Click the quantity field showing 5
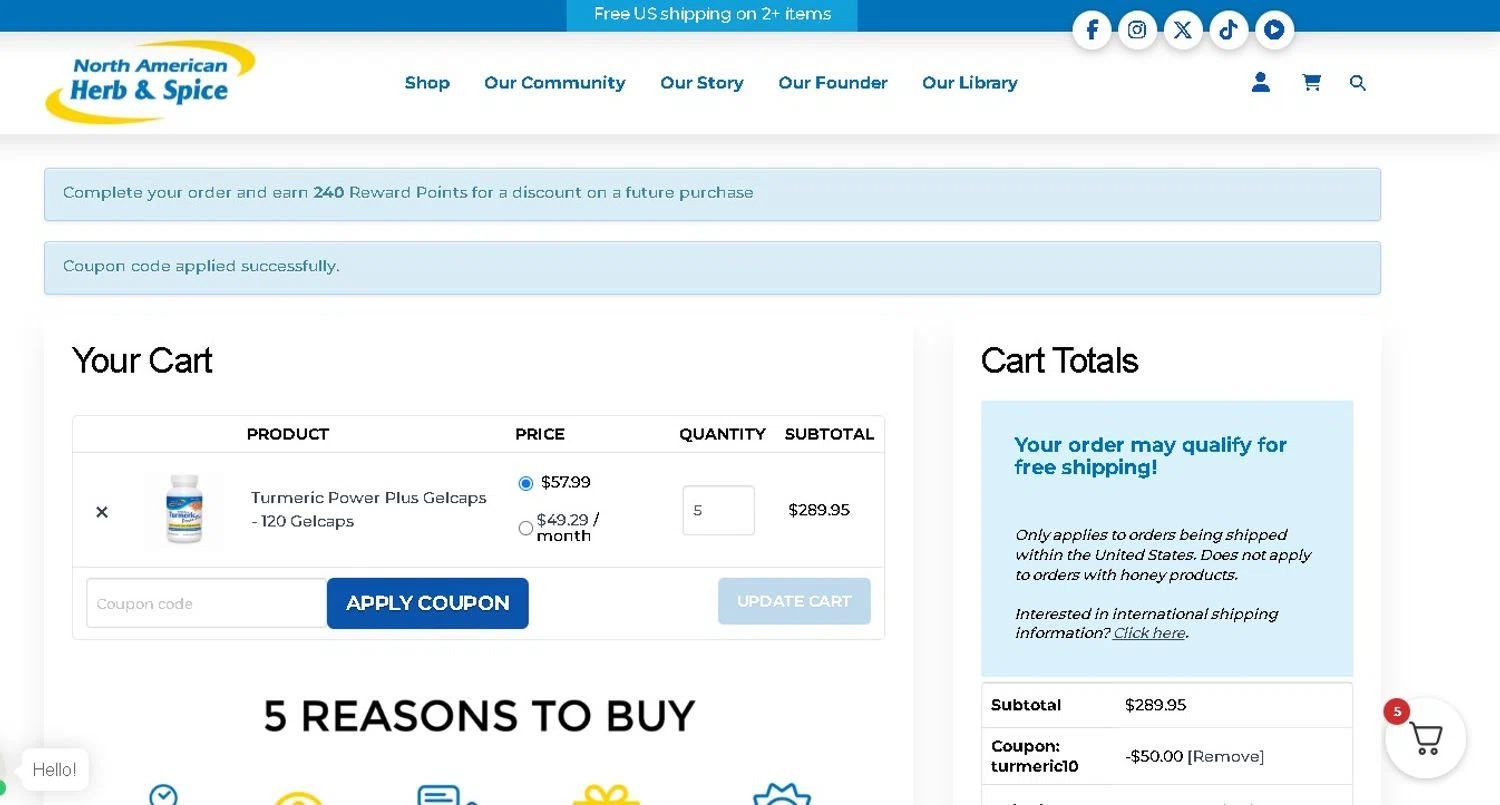Image resolution: width=1500 pixels, height=805 pixels. (718, 510)
